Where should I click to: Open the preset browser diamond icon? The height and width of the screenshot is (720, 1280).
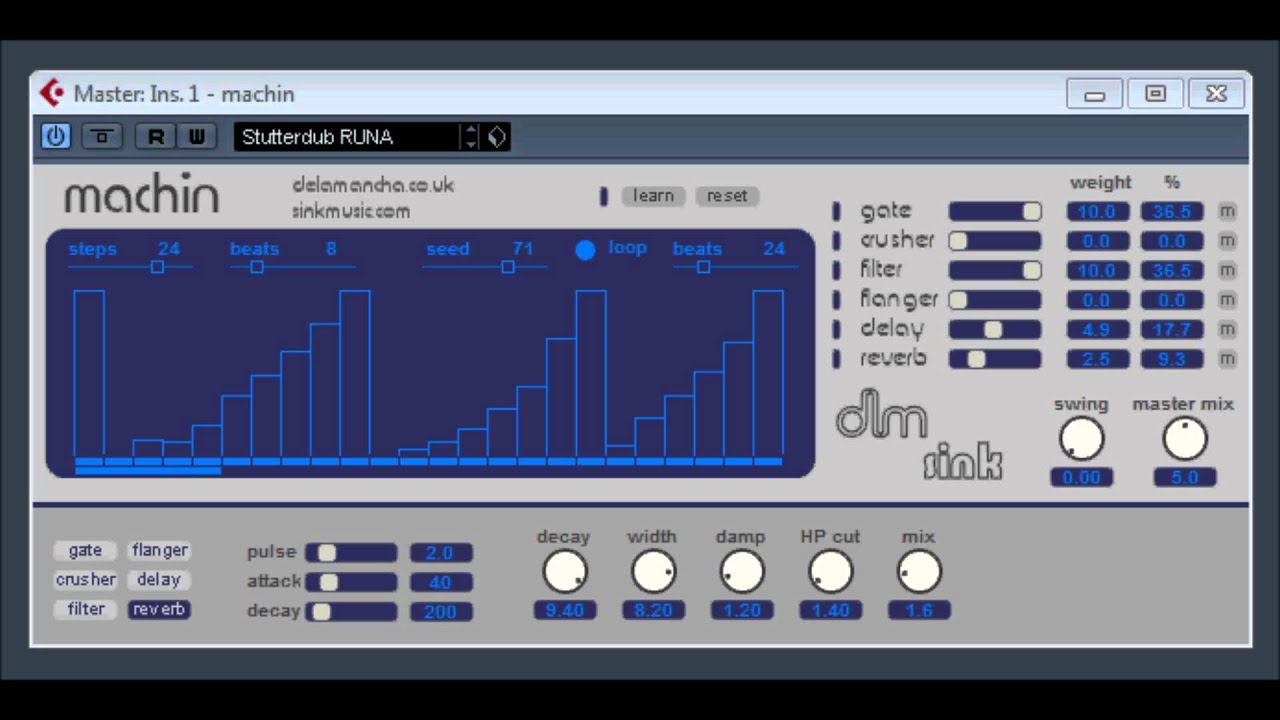(497, 137)
